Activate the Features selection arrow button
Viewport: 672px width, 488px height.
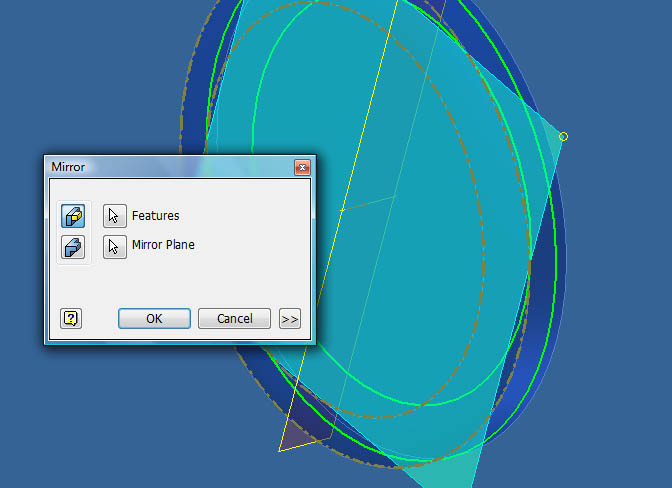tap(114, 216)
